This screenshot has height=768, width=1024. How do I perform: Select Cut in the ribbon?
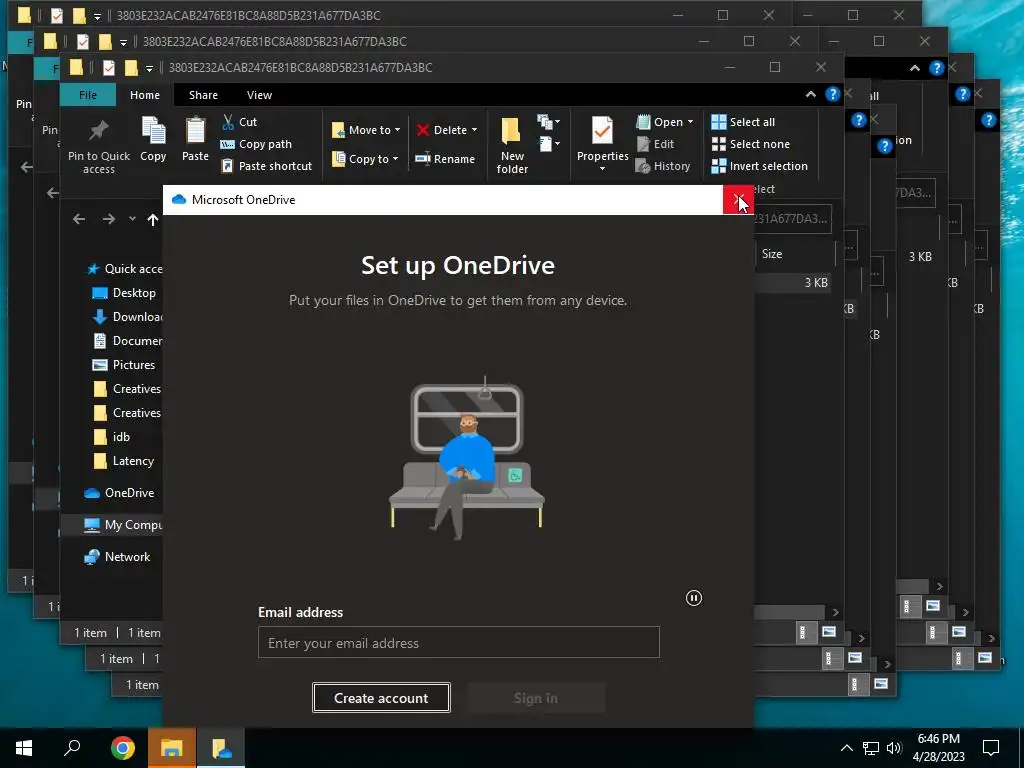coord(240,122)
